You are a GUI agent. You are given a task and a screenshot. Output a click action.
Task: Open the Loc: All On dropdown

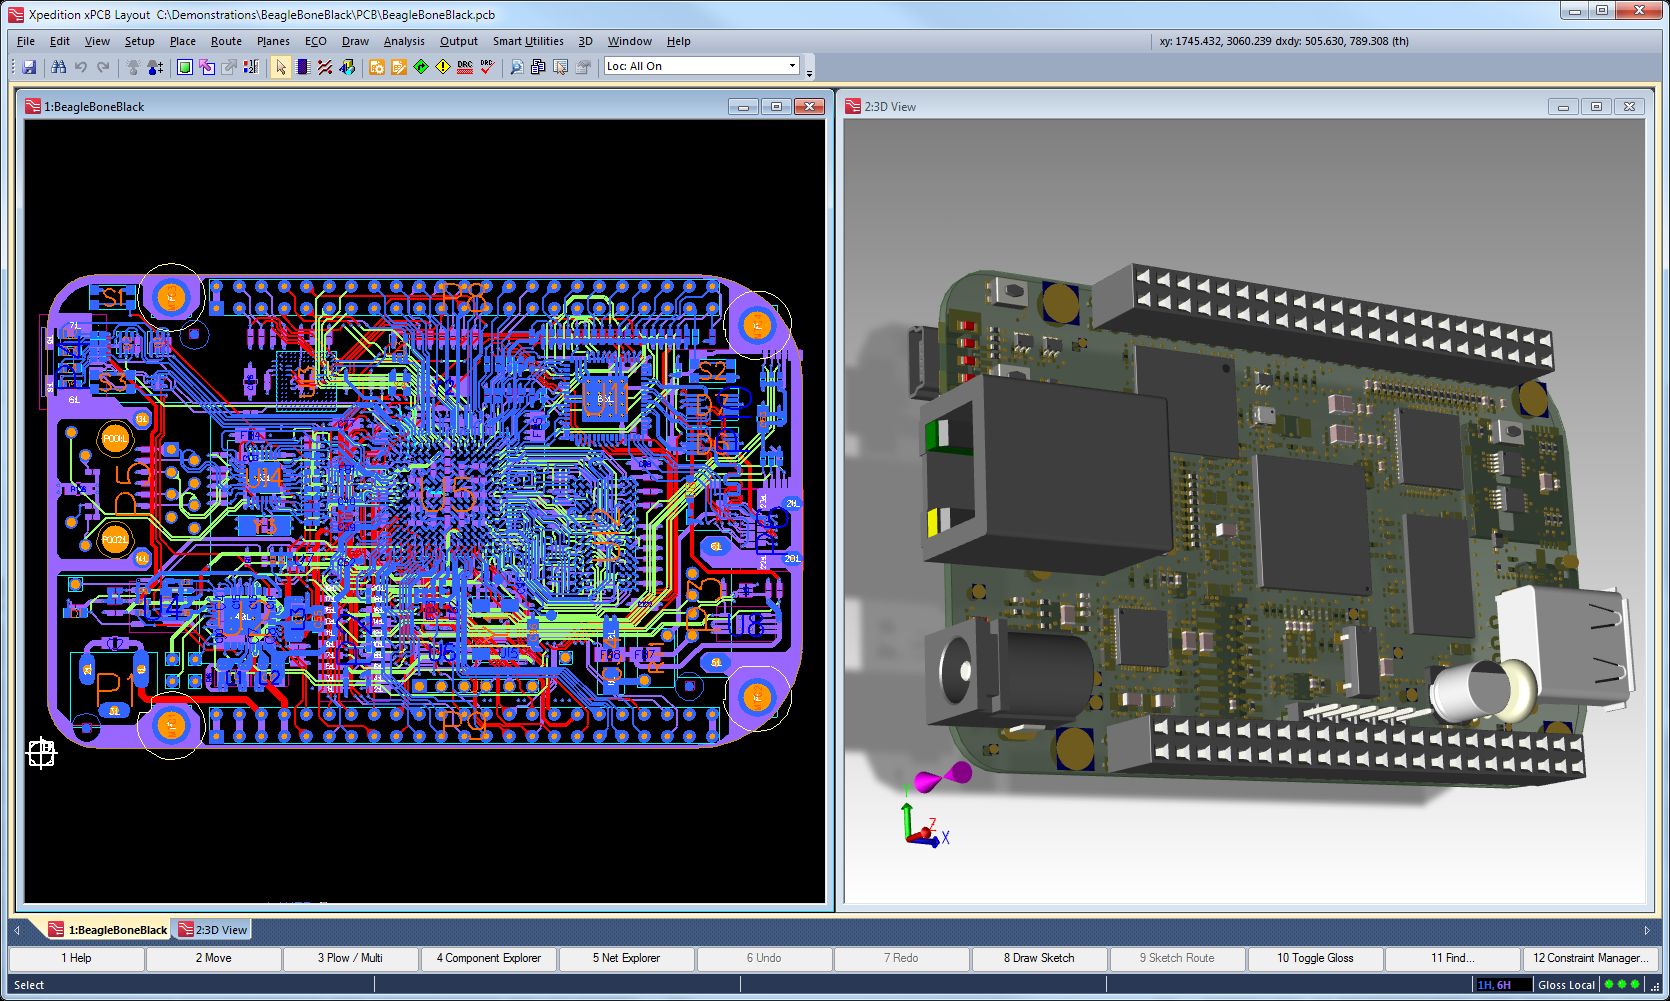pos(792,66)
